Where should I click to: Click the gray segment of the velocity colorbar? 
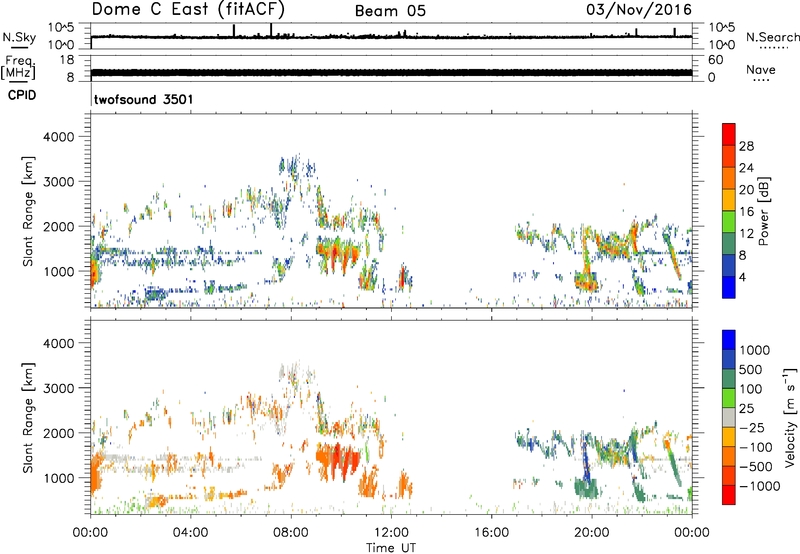tap(729, 417)
